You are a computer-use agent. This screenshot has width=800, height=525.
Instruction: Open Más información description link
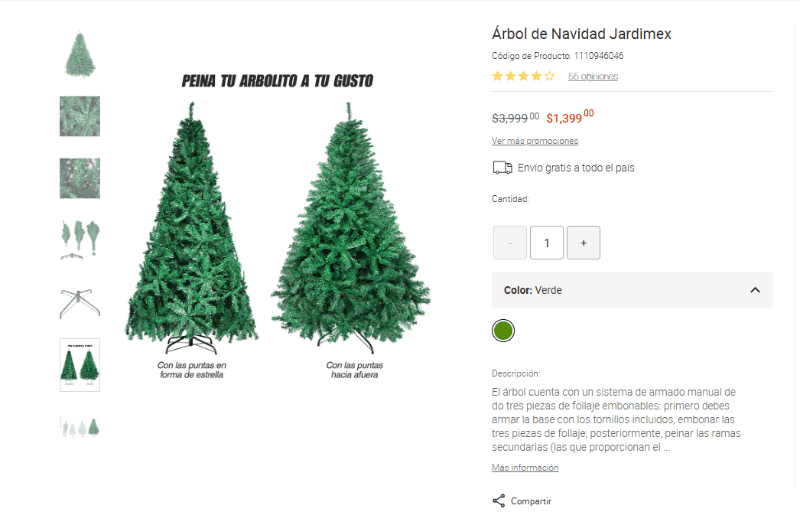pos(525,467)
